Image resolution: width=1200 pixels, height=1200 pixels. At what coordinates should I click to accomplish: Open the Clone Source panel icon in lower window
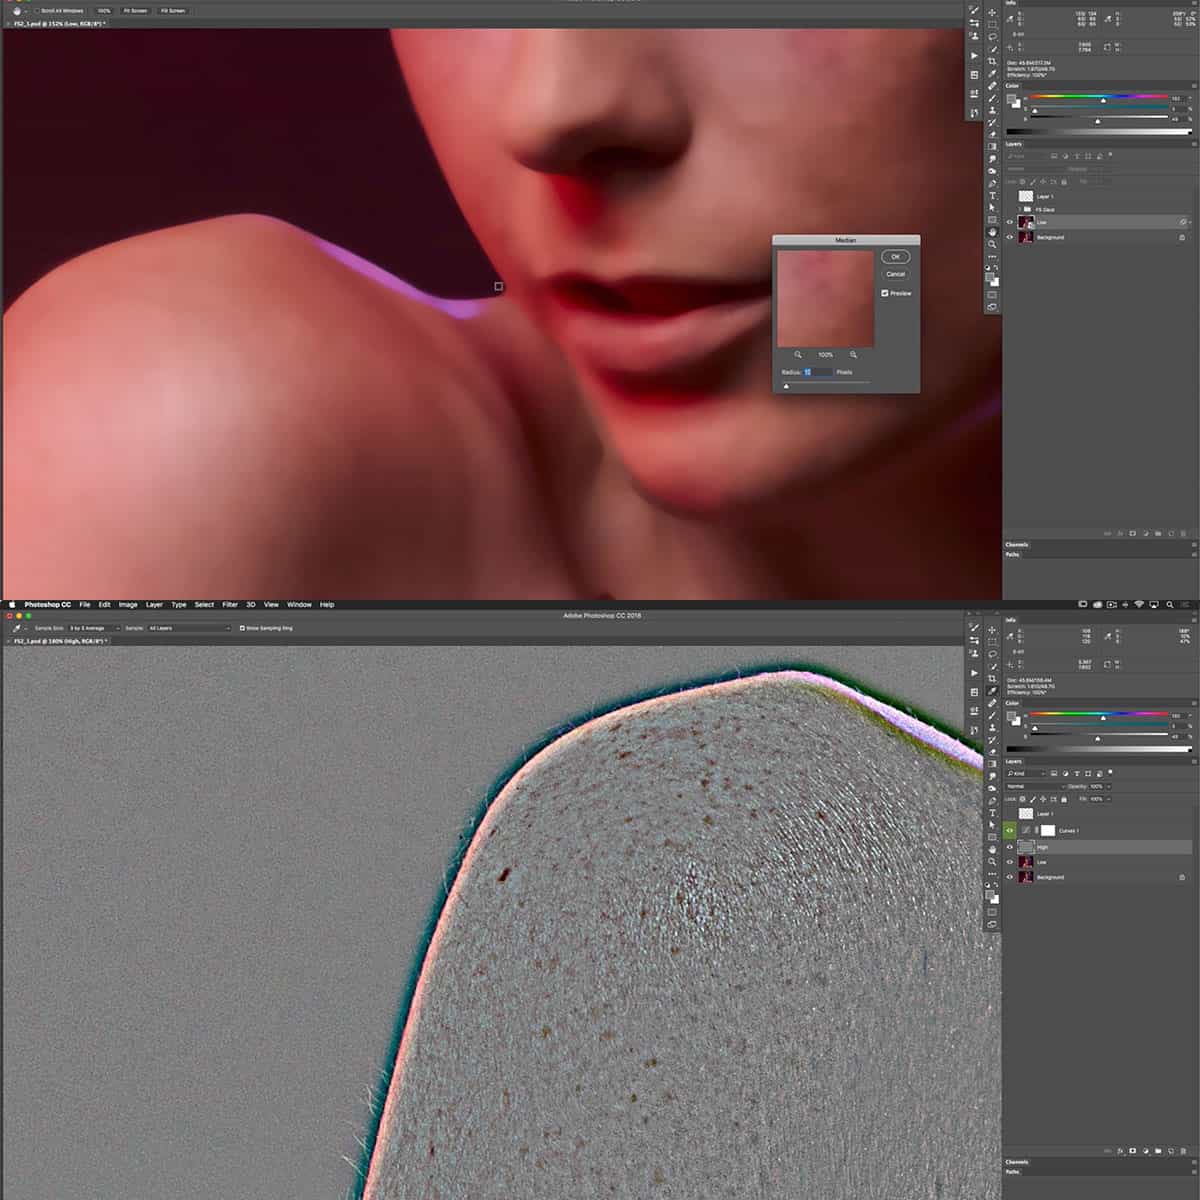point(974,653)
